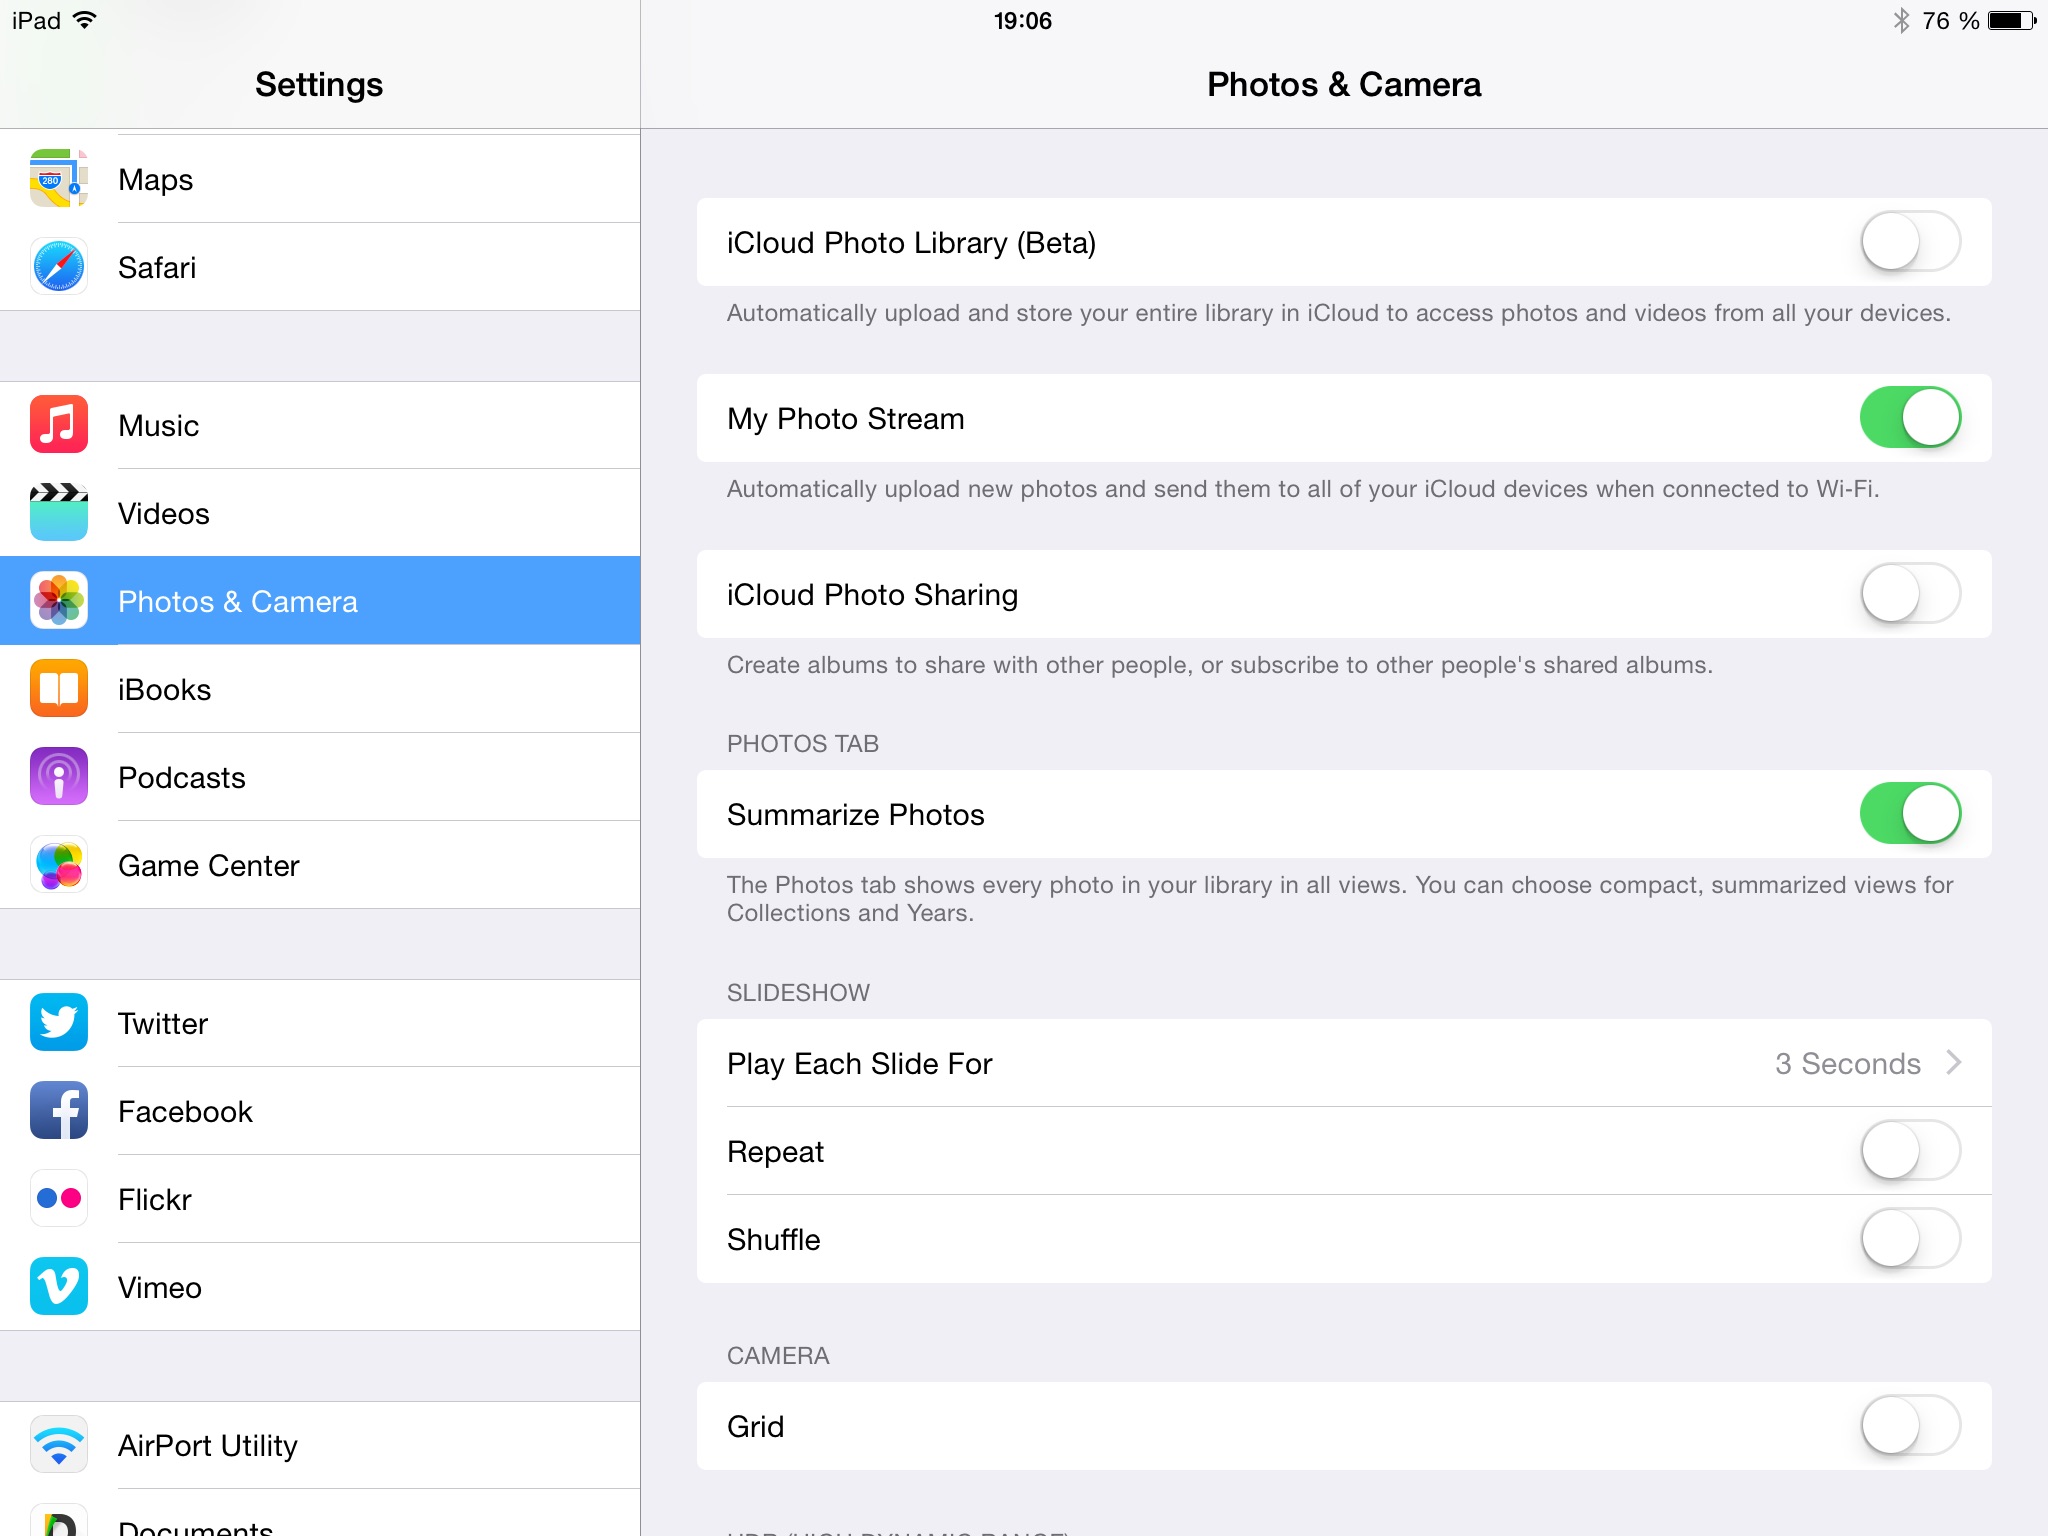Image resolution: width=2048 pixels, height=1536 pixels.
Task: Disable the Summarize Photos switch
Action: click(1910, 814)
